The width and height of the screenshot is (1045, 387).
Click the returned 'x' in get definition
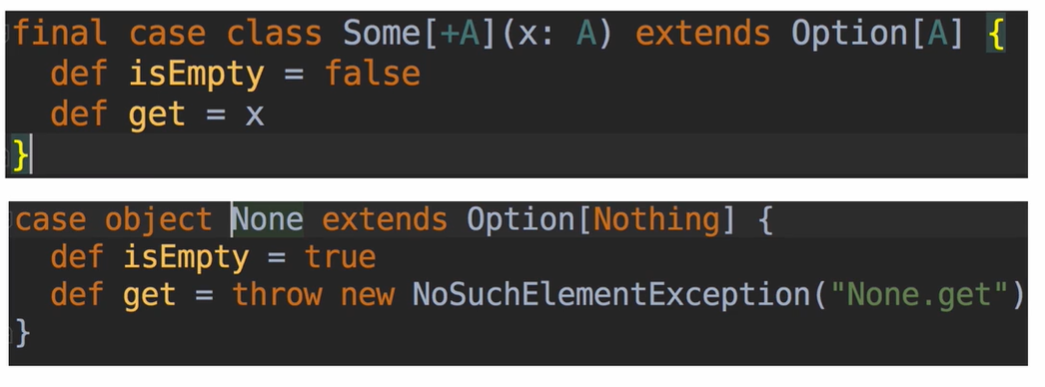click(255, 116)
